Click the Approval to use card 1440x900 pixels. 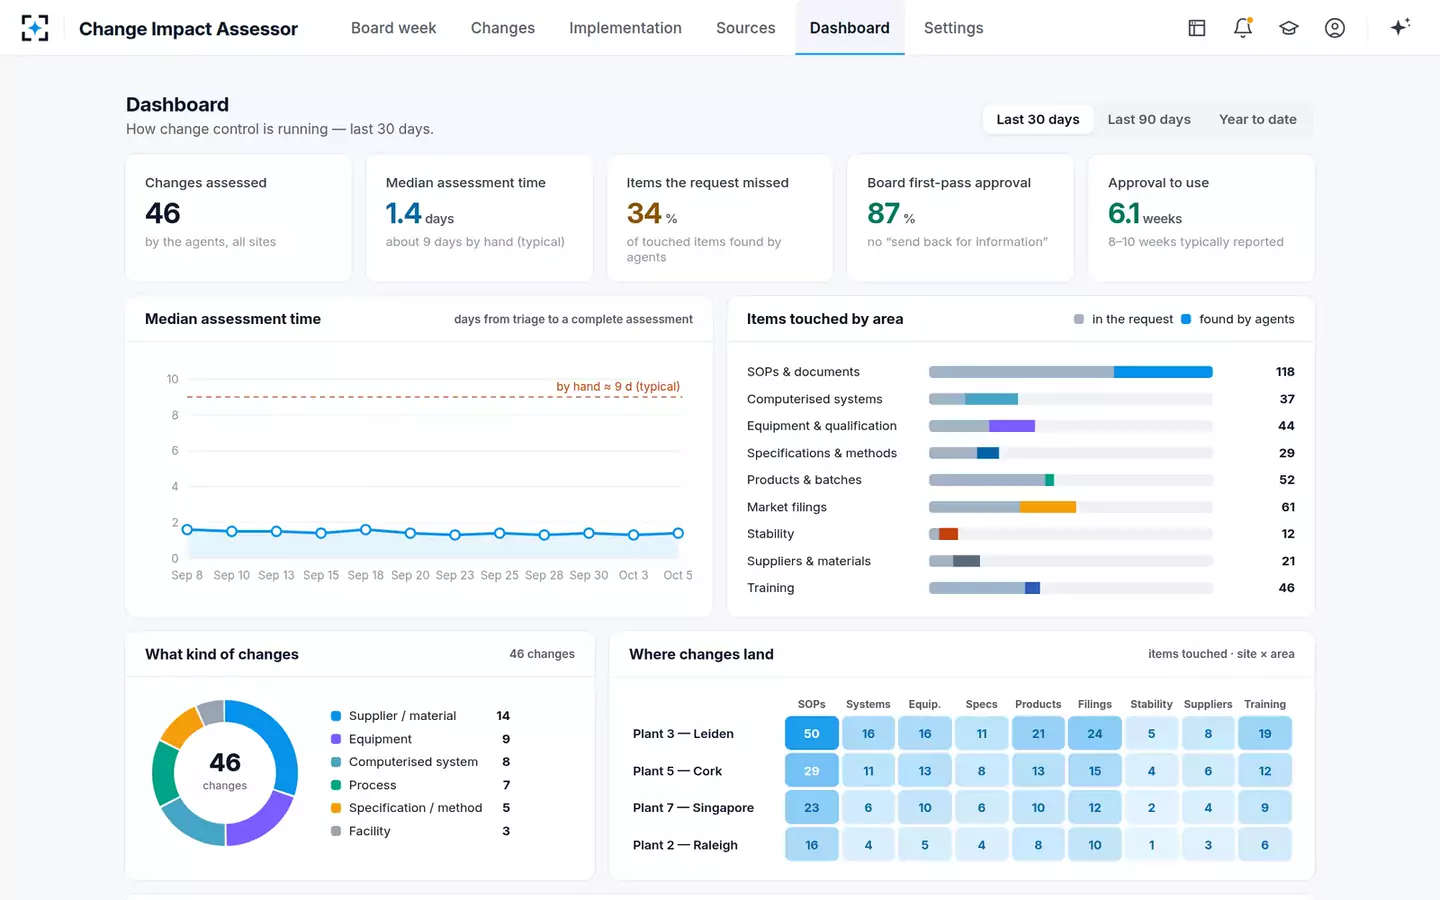point(1201,218)
